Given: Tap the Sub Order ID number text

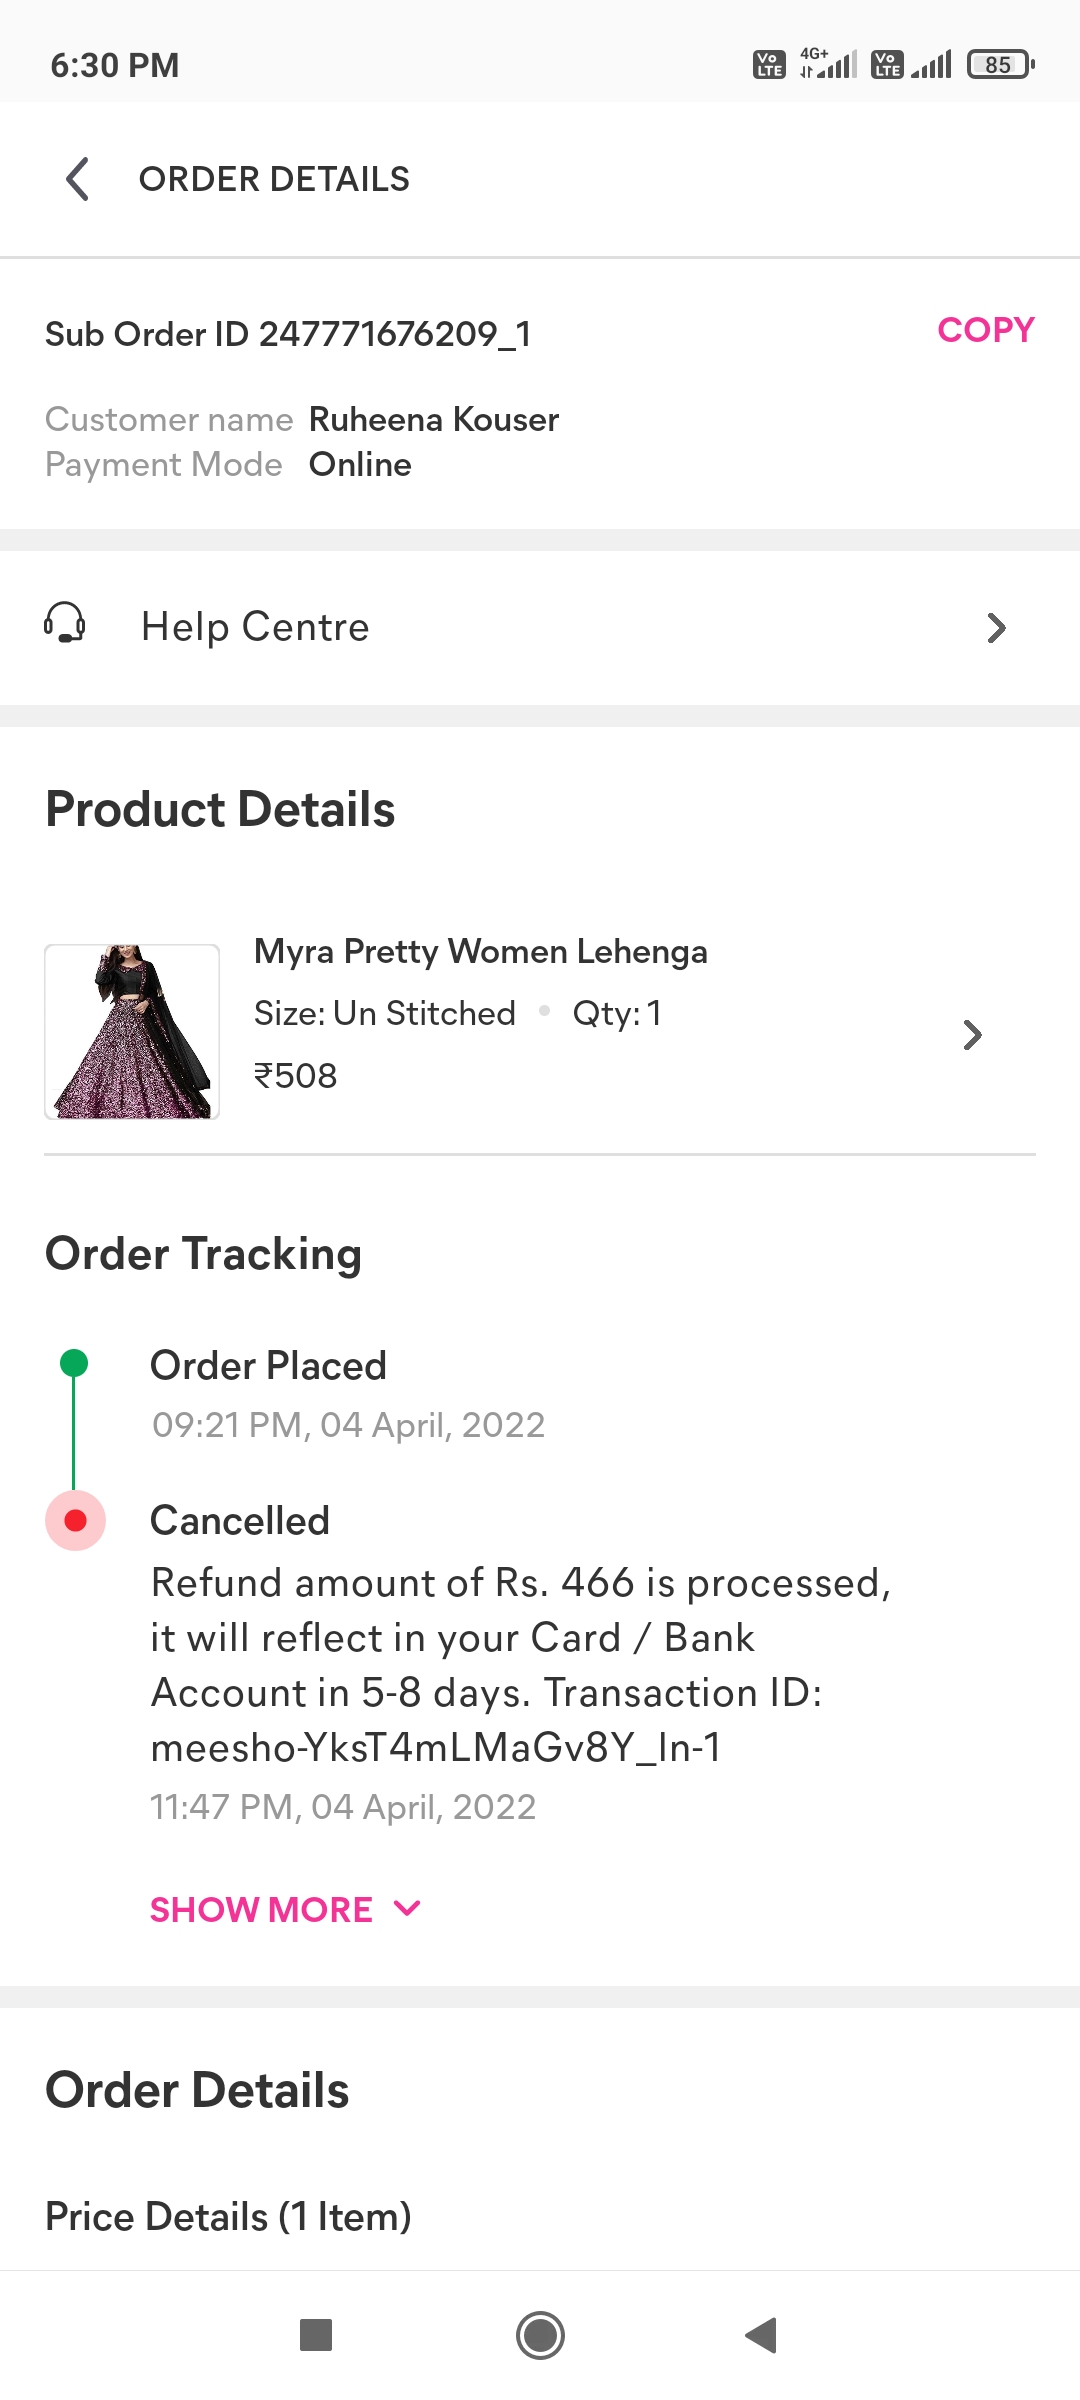Looking at the screenshot, I should (x=394, y=334).
